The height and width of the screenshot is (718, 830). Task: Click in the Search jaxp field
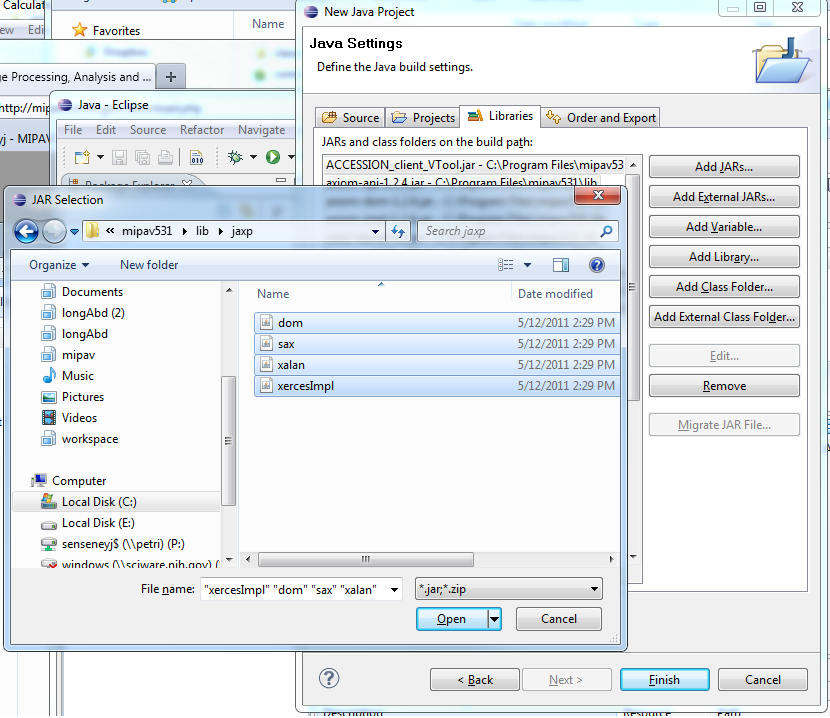(509, 231)
